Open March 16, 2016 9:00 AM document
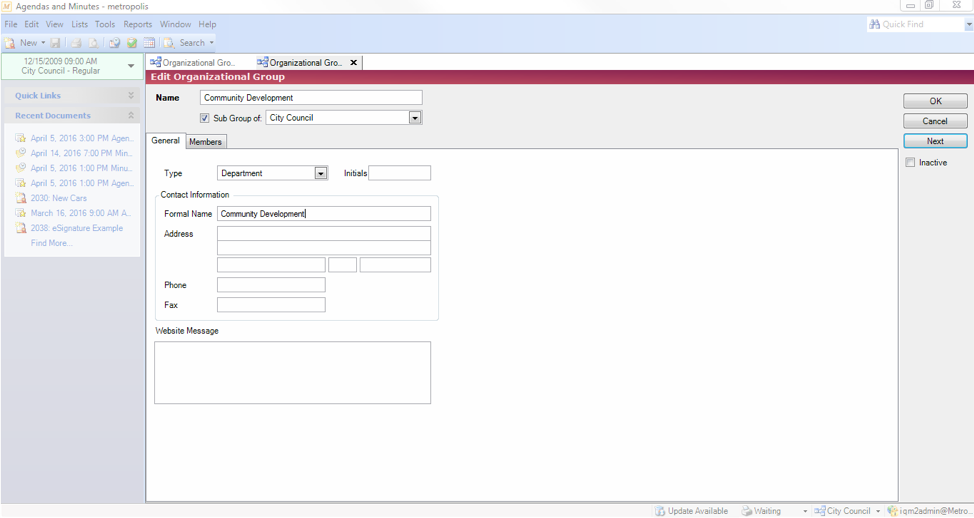This screenshot has height=518, width=974. pos(81,213)
